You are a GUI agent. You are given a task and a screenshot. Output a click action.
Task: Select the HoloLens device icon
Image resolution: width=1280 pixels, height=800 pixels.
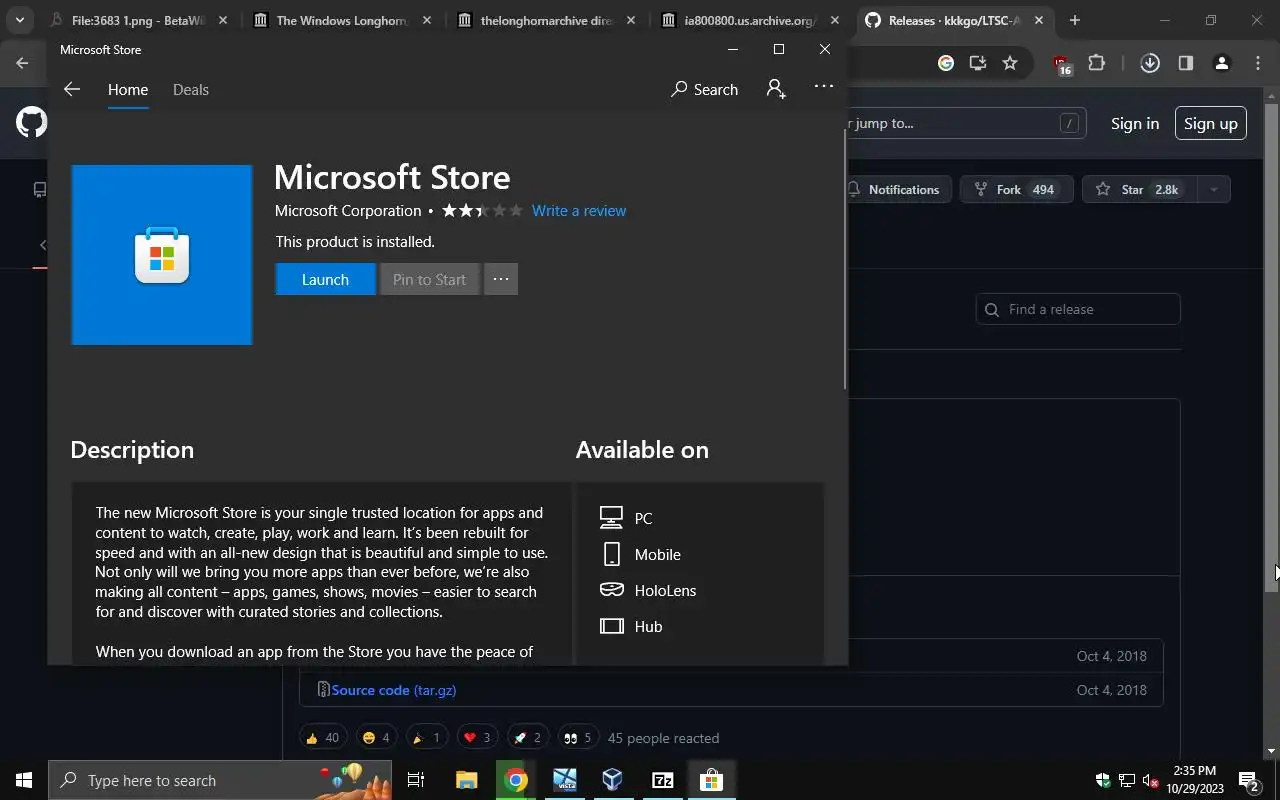(611, 590)
